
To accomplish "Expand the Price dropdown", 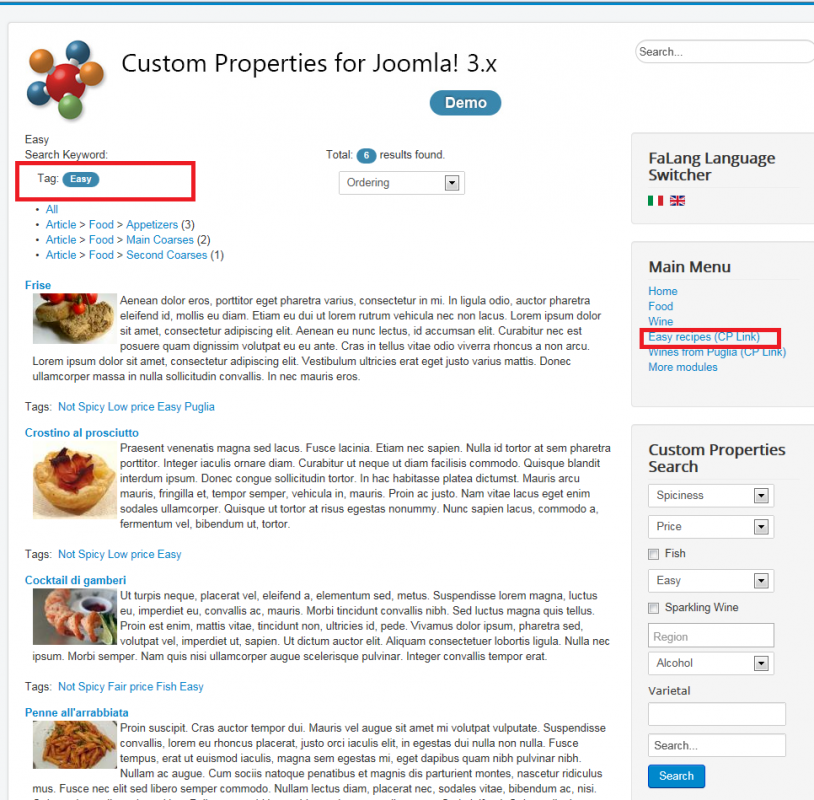I will click(x=711, y=527).
